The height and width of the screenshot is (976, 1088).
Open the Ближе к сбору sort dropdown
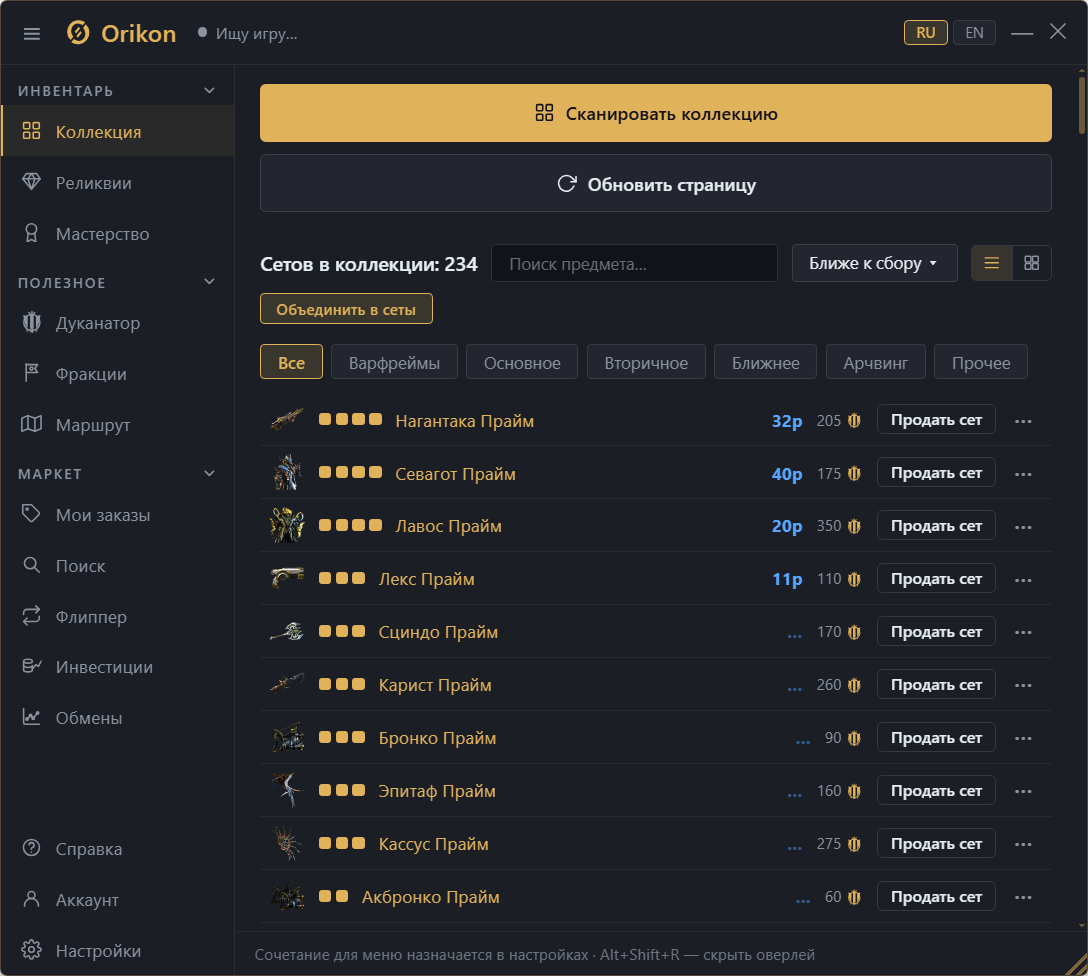click(874, 263)
